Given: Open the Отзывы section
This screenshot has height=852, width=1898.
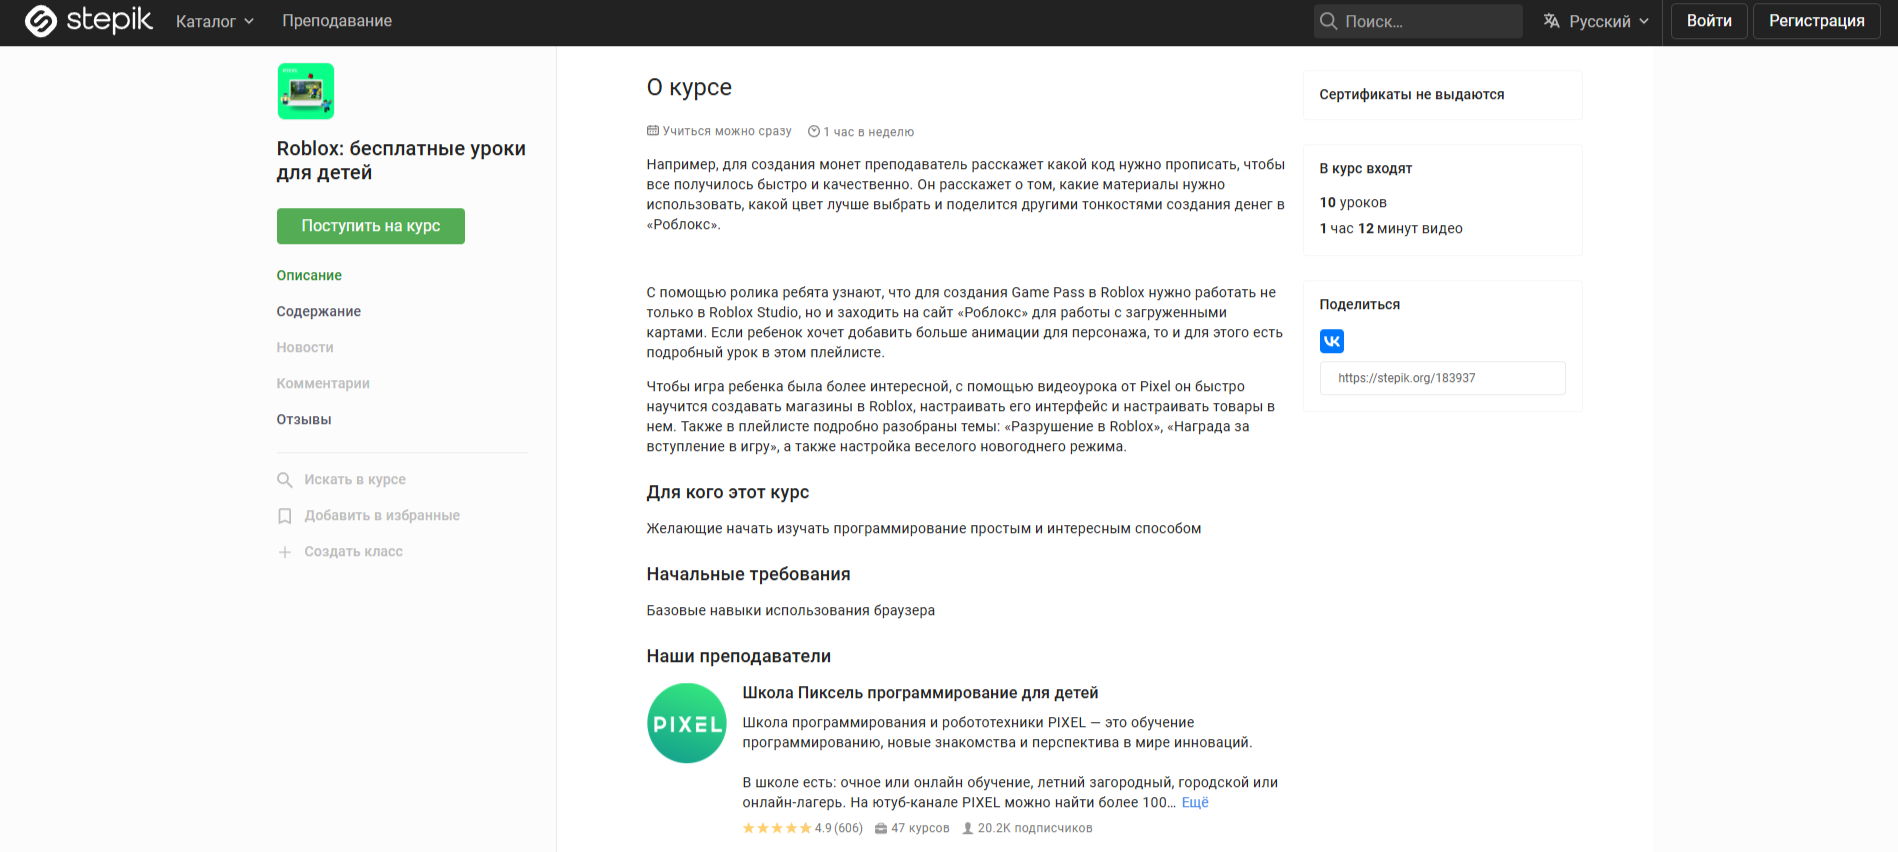Looking at the screenshot, I should coord(303,419).
